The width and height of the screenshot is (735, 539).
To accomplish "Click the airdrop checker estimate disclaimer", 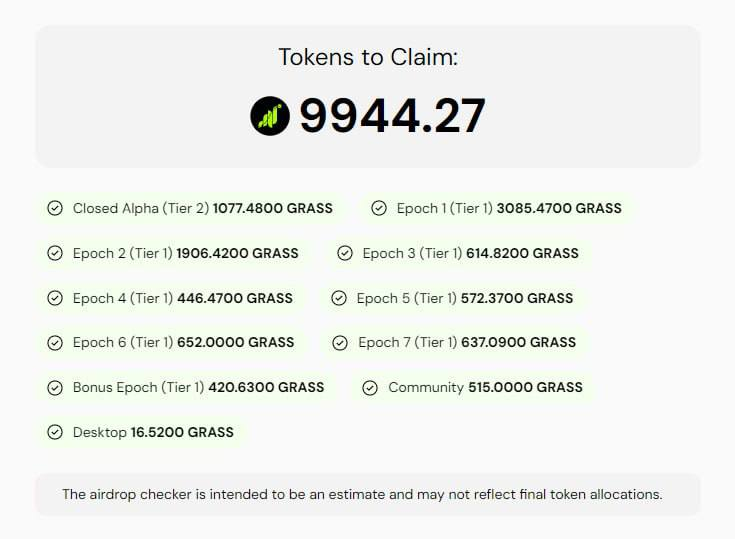I will [362, 494].
